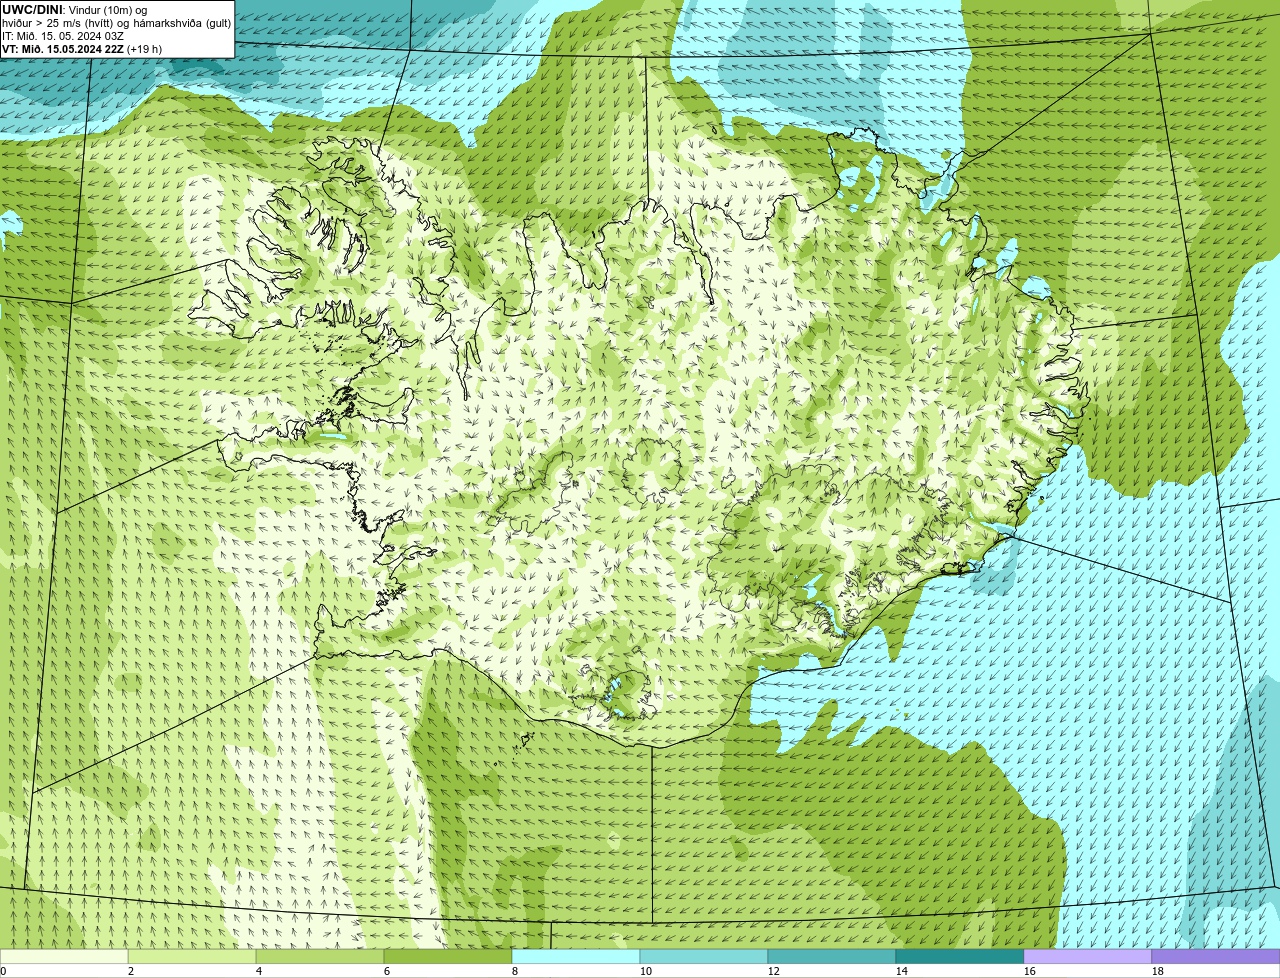This screenshot has width=1280, height=978.
Task: Click legend scale label '18'
Action: click(x=1158, y=971)
